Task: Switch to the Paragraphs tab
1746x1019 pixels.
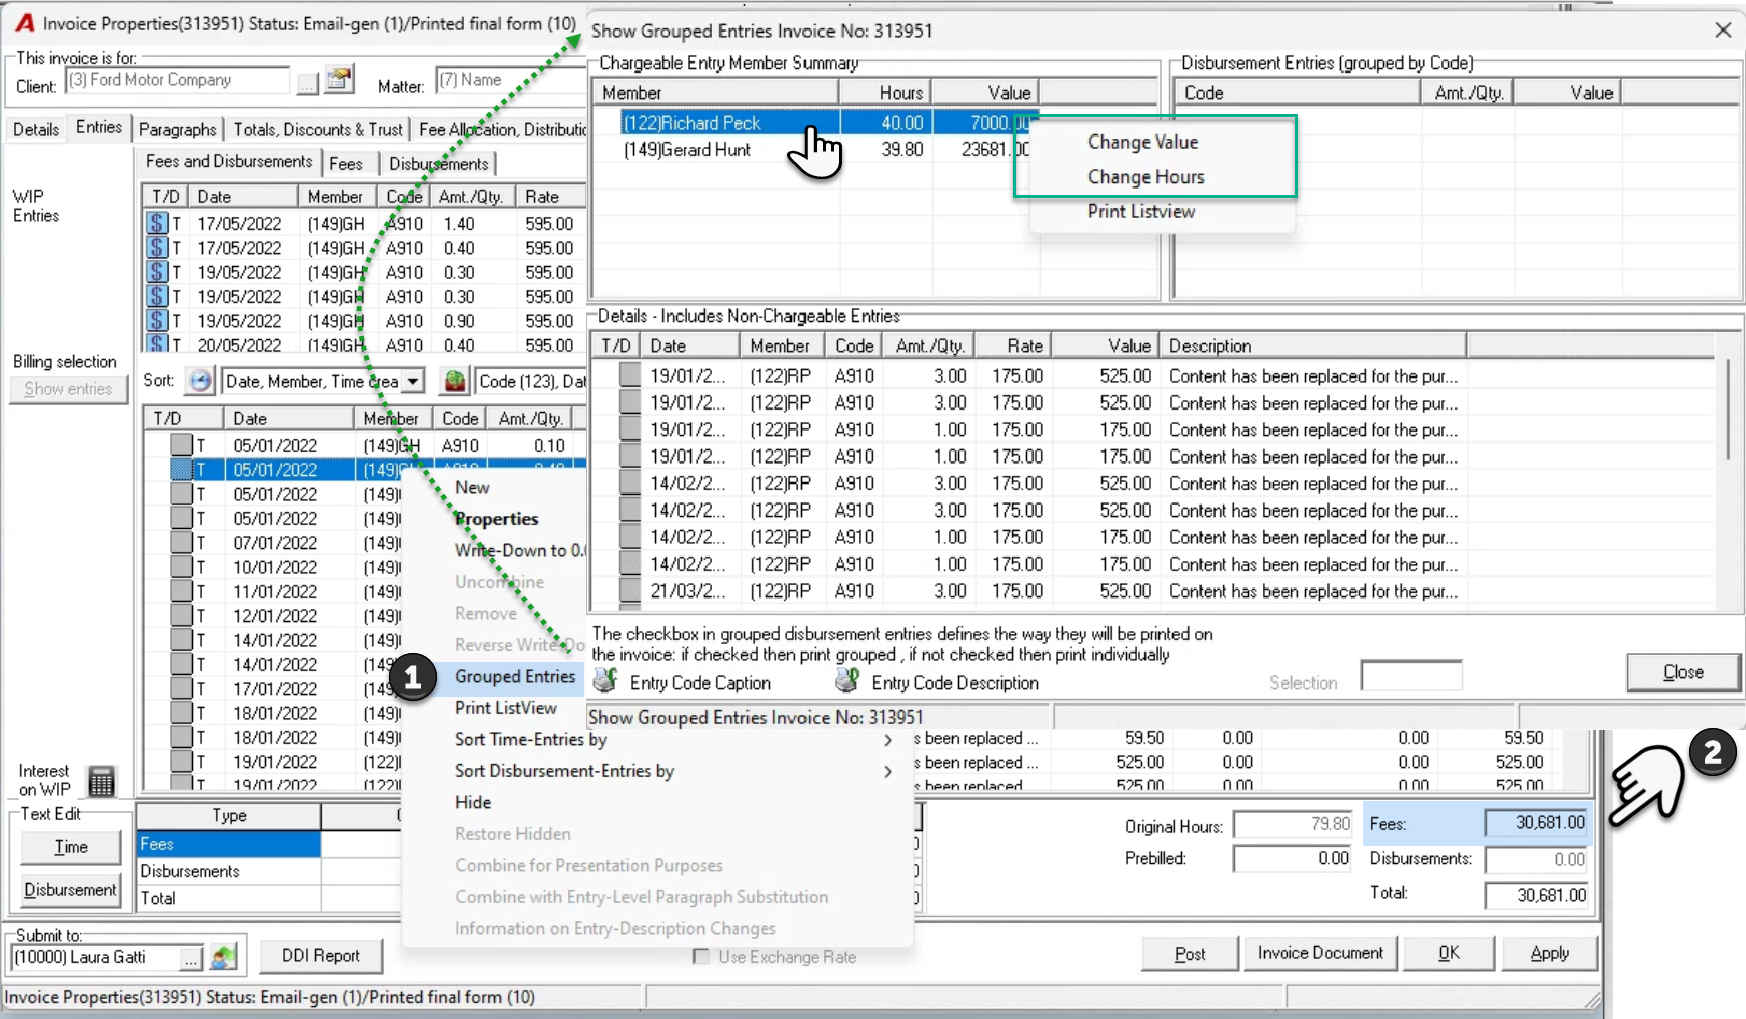Action: pos(177,129)
